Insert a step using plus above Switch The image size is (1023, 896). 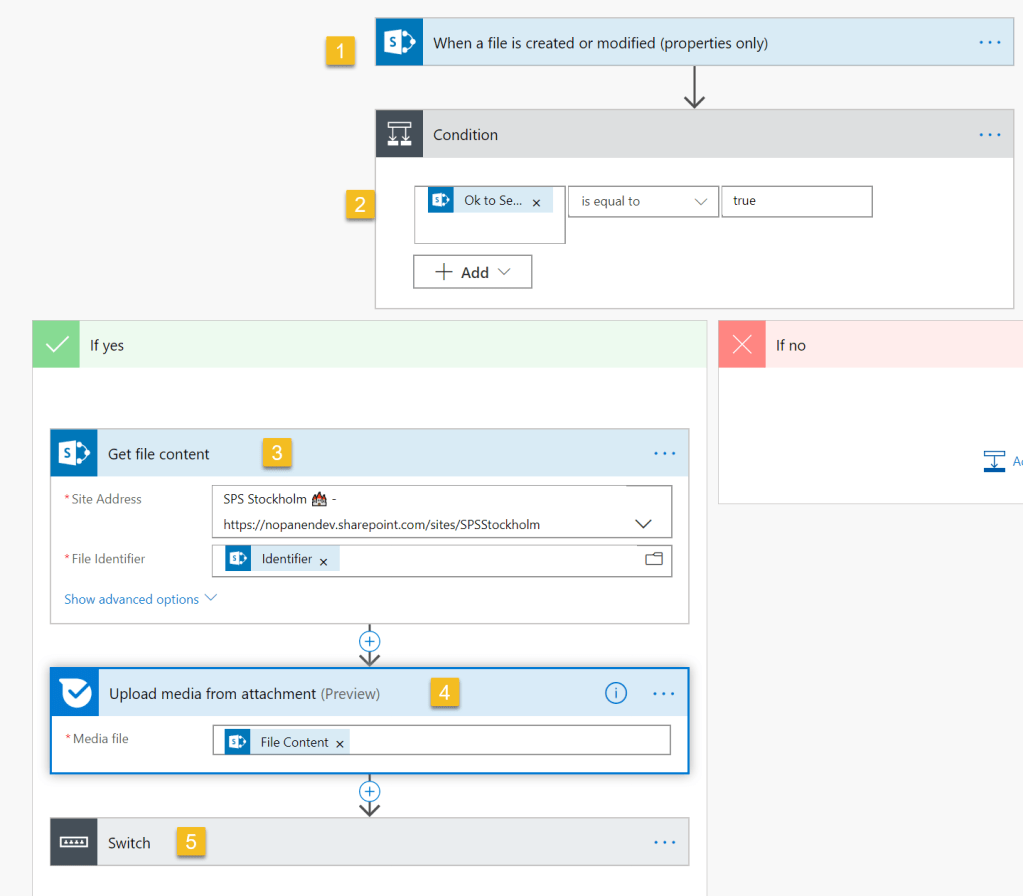click(370, 791)
